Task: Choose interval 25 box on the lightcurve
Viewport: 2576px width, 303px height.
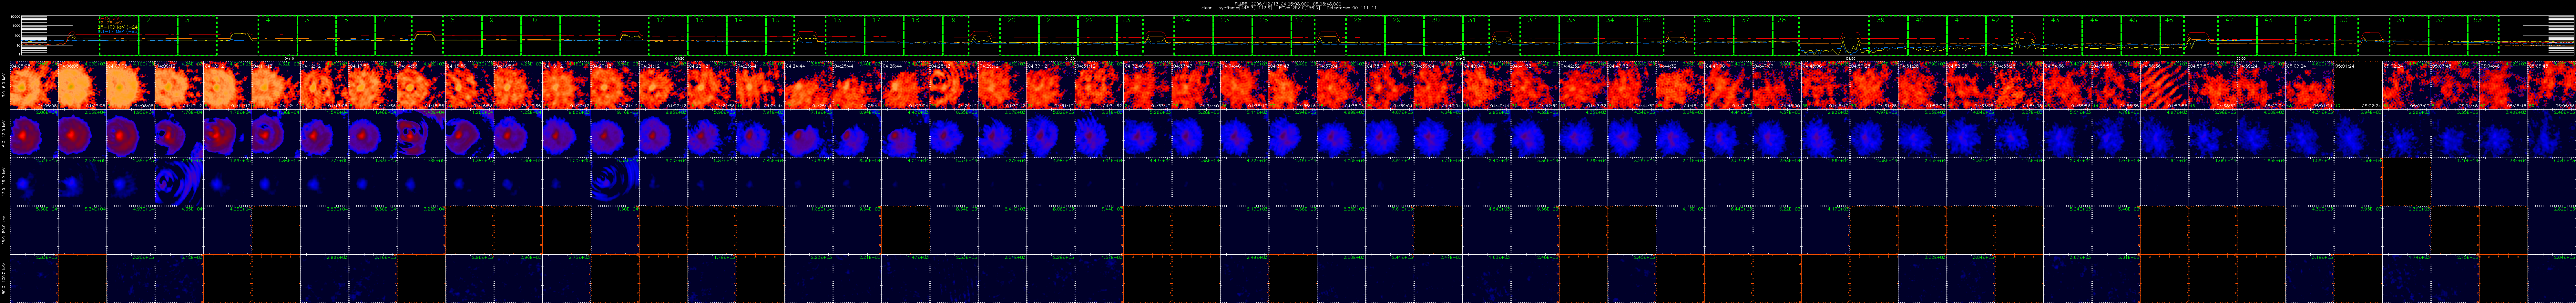Action: [1233, 35]
